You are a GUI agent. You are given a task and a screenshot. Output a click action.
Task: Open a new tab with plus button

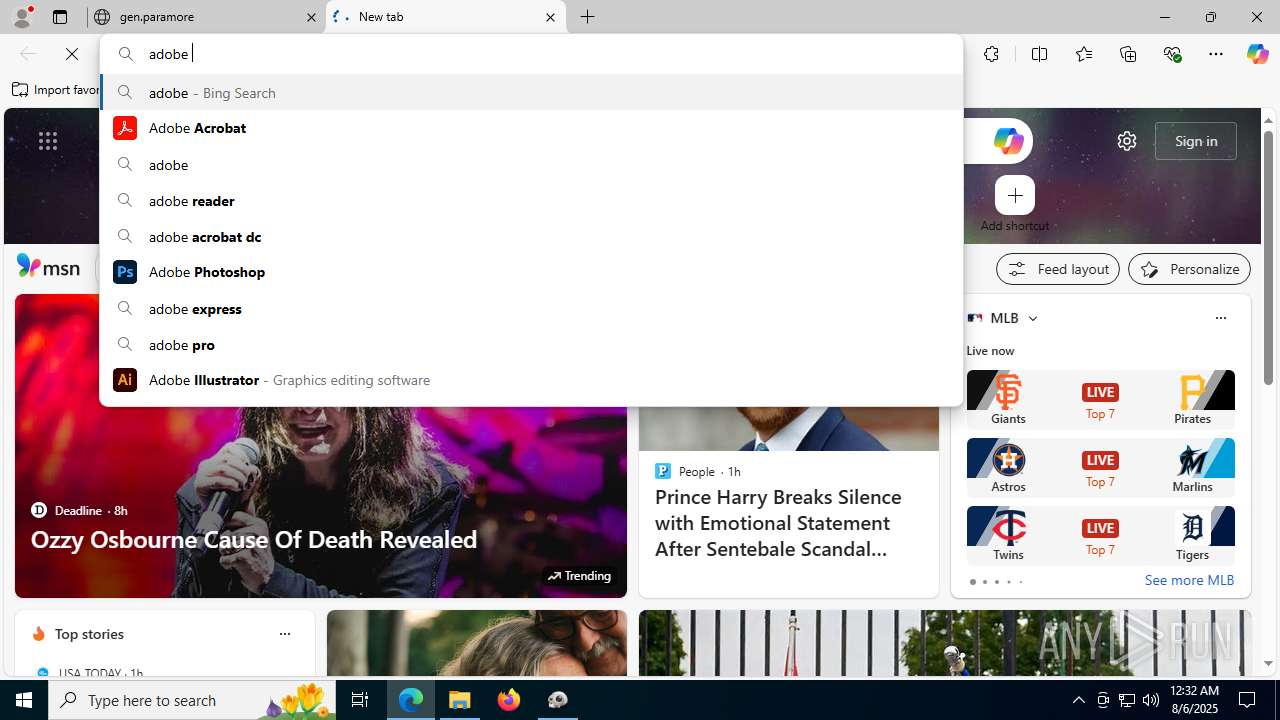[588, 17]
